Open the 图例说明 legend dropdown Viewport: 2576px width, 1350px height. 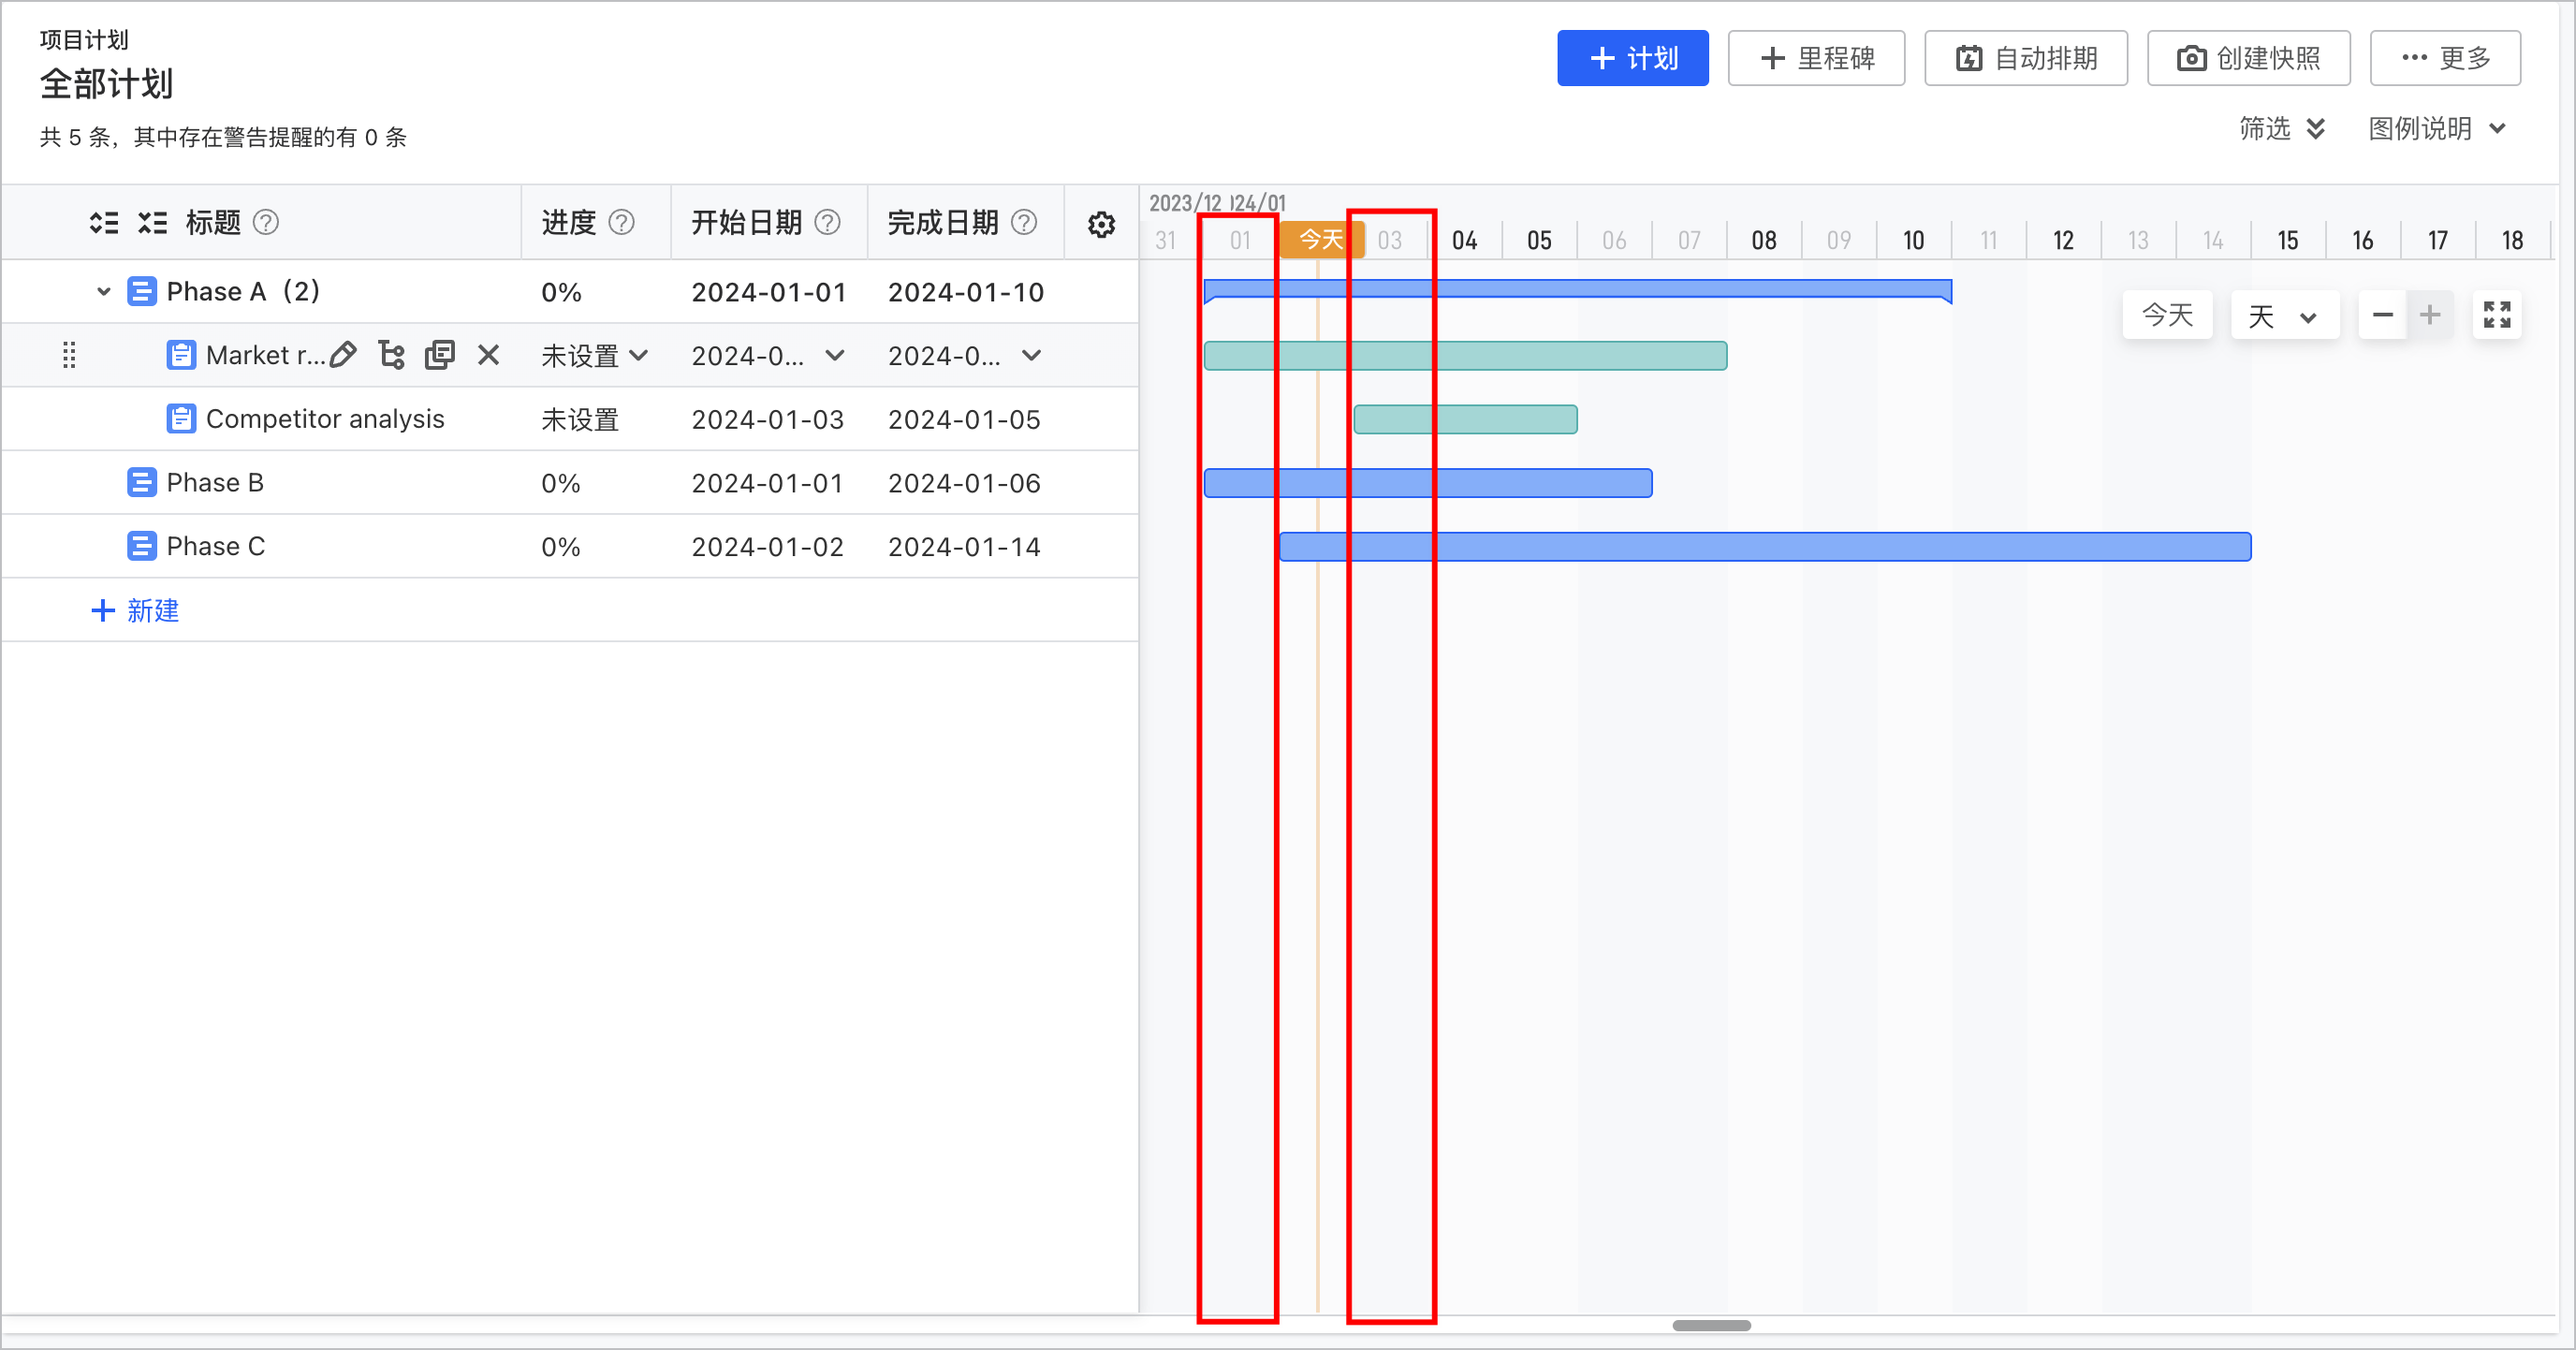click(2437, 129)
